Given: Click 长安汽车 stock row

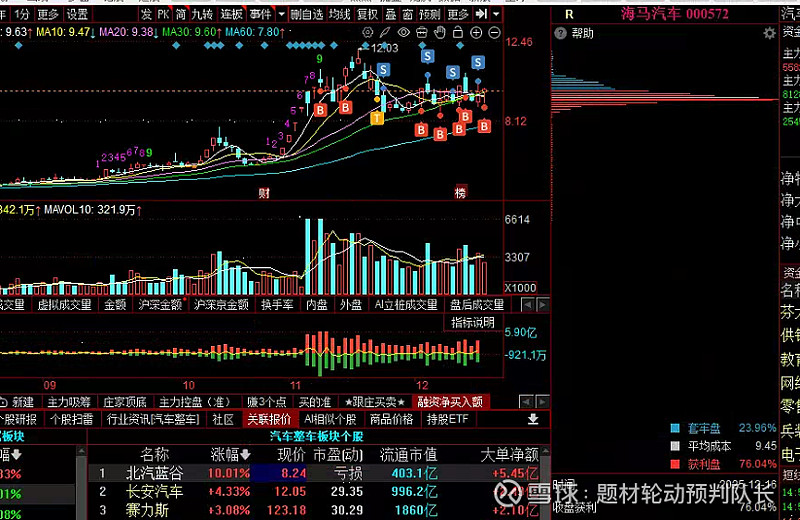Looking at the screenshot, I should 314,491.
